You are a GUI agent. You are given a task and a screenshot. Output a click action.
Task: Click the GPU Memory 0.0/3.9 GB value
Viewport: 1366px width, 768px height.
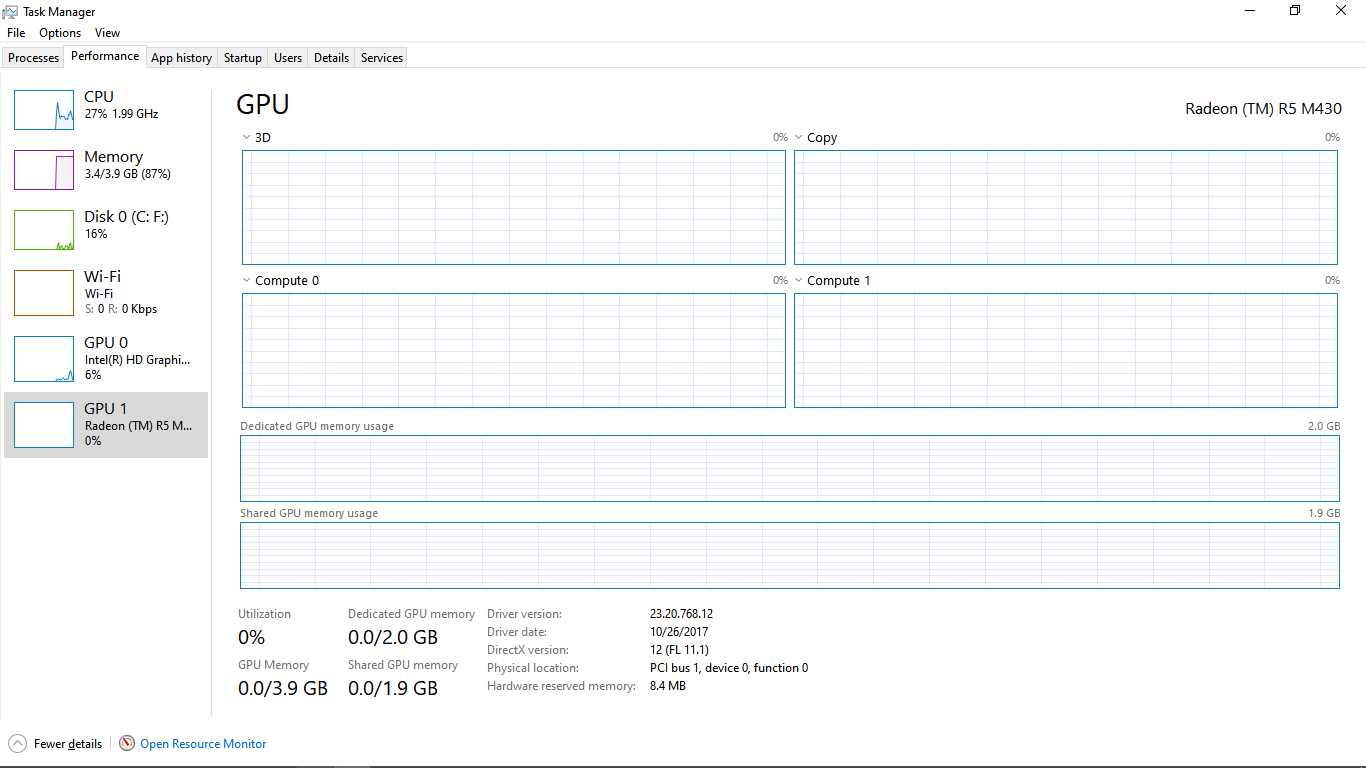click(283, 688)
